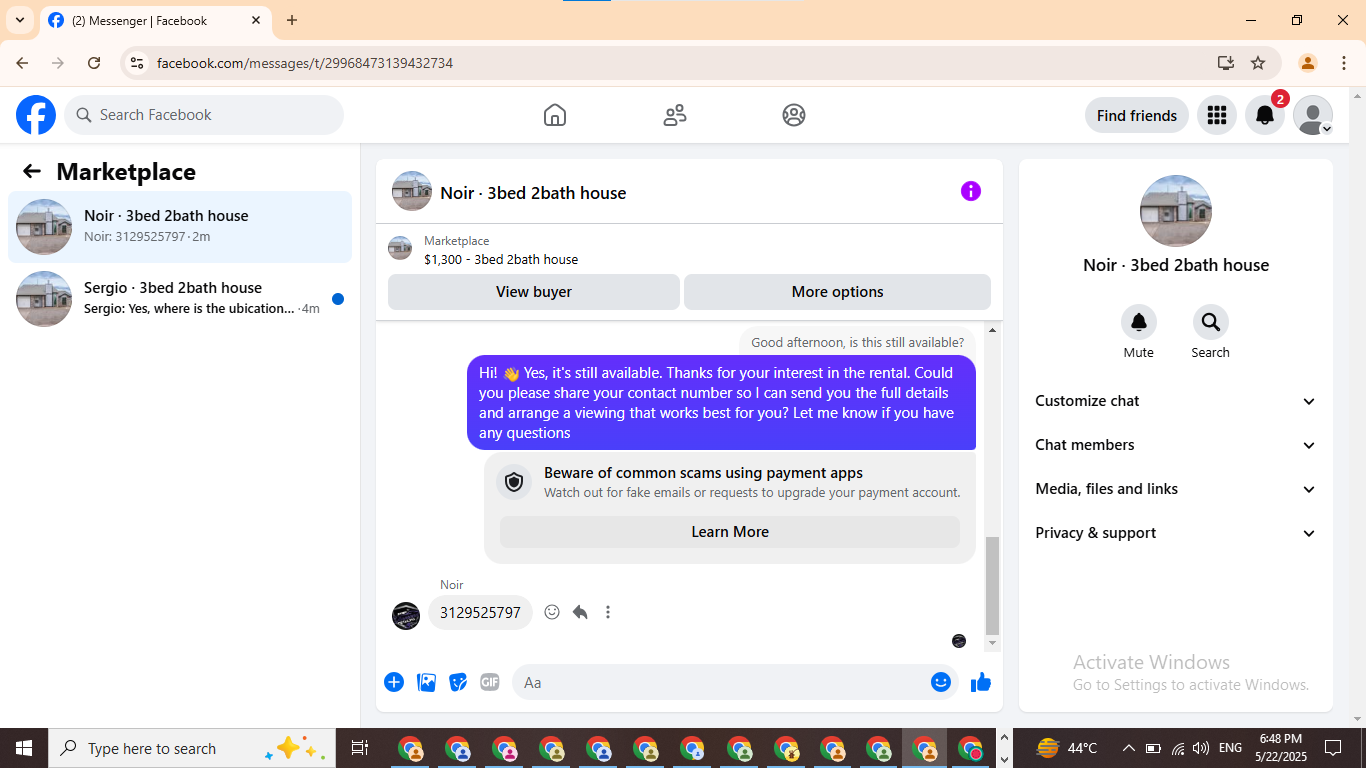The width and height of the screenshot is (1366, 768).
Task: Open Task View on taskbar
Action: coord(360,748)
